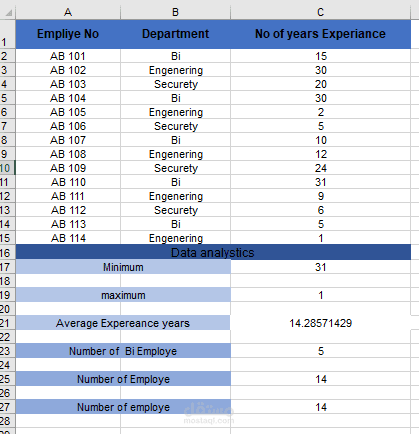Viewport: 419px width, 434px height.
Task: Select cell AB 106
Action: click(68, 126)
